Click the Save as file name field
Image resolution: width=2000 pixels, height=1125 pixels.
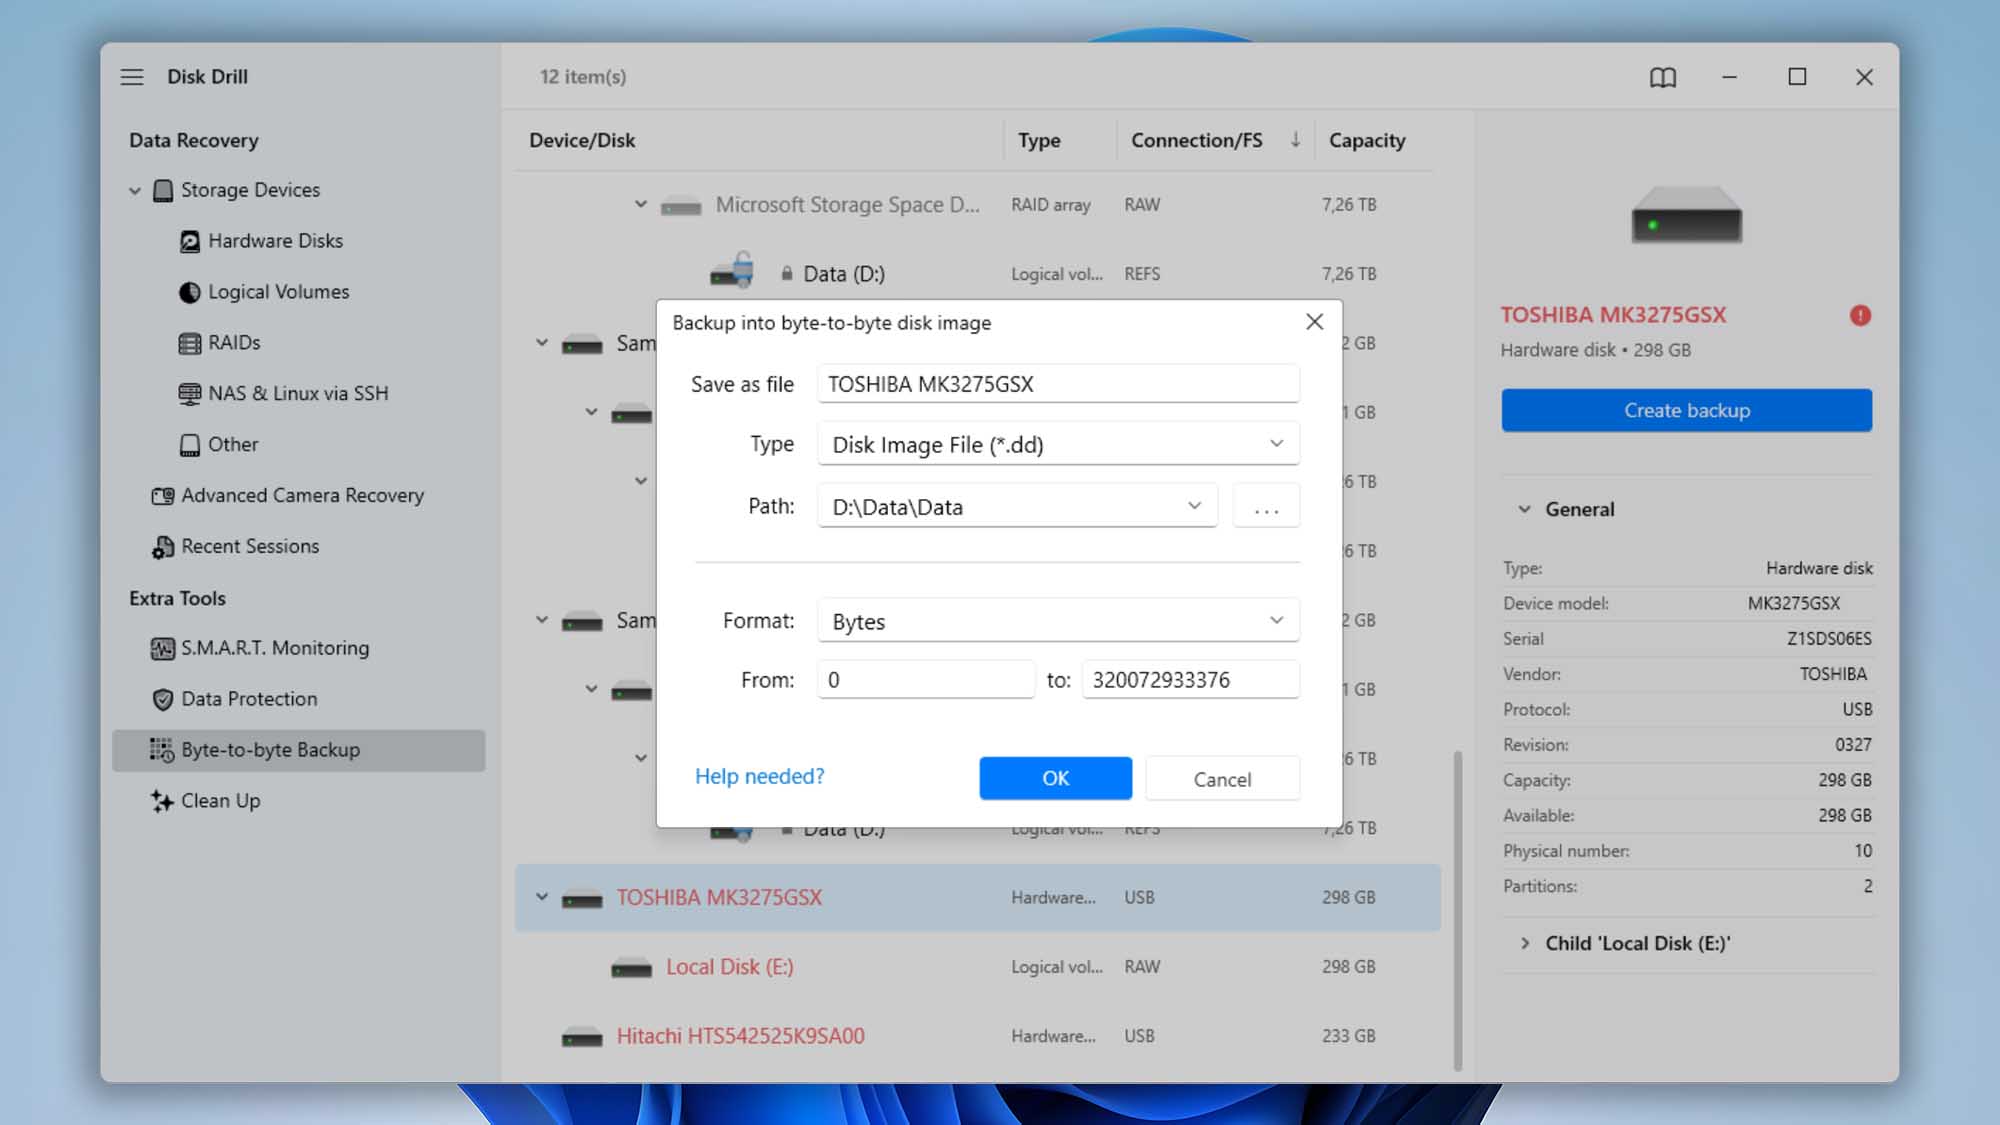[1058, 384]
